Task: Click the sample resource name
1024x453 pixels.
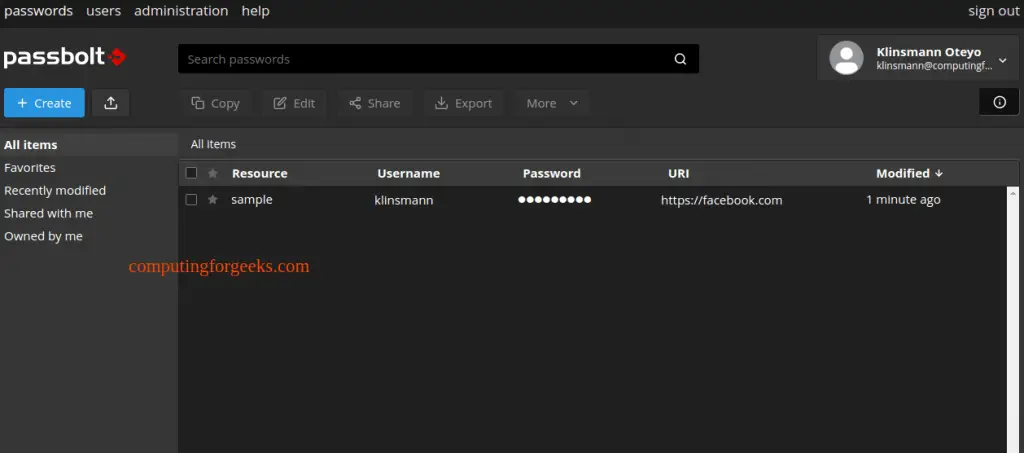Action: pyautogui.click(x=251, y=200)
